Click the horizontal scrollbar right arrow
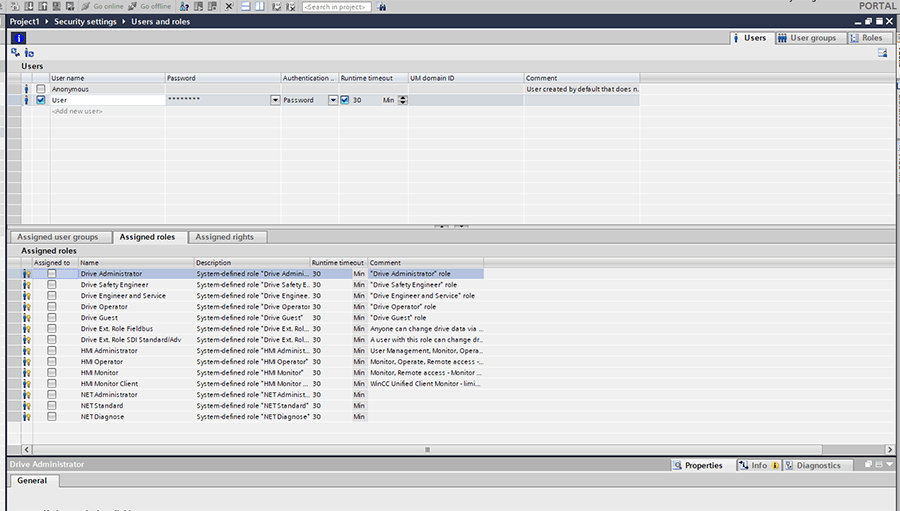The image size is (900, 511). (x=889, y=450)
